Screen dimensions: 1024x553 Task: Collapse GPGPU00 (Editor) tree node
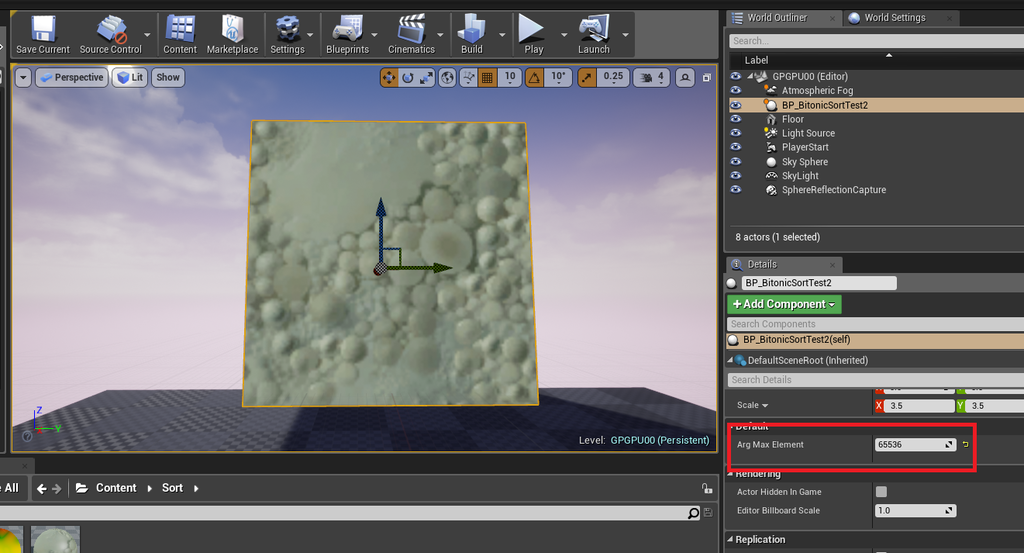[x=750, y=76]
